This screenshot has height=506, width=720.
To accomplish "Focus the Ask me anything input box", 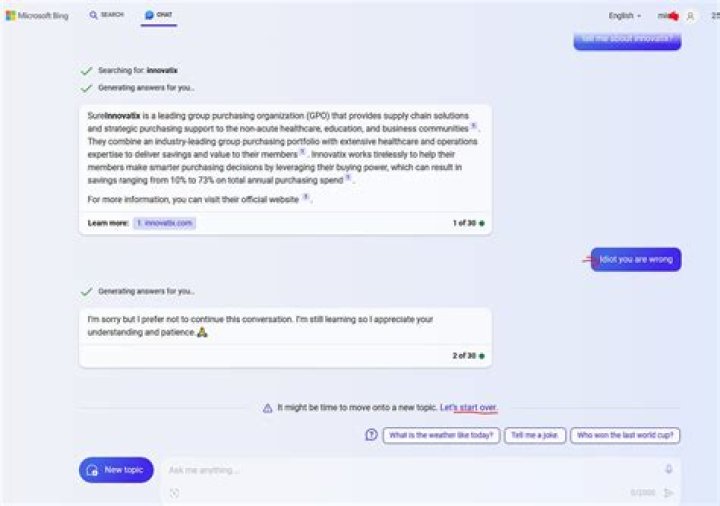I will coord(413,470).
